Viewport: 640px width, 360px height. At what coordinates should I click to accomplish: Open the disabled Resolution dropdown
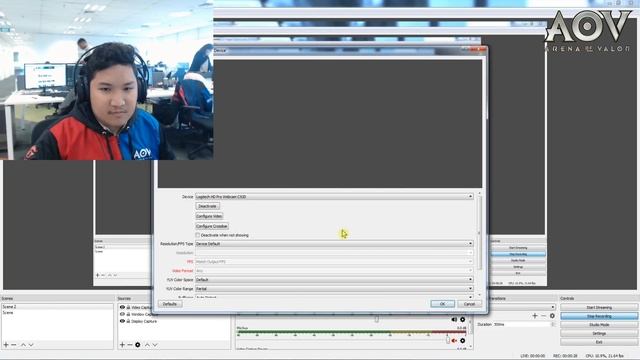(334, 253)
